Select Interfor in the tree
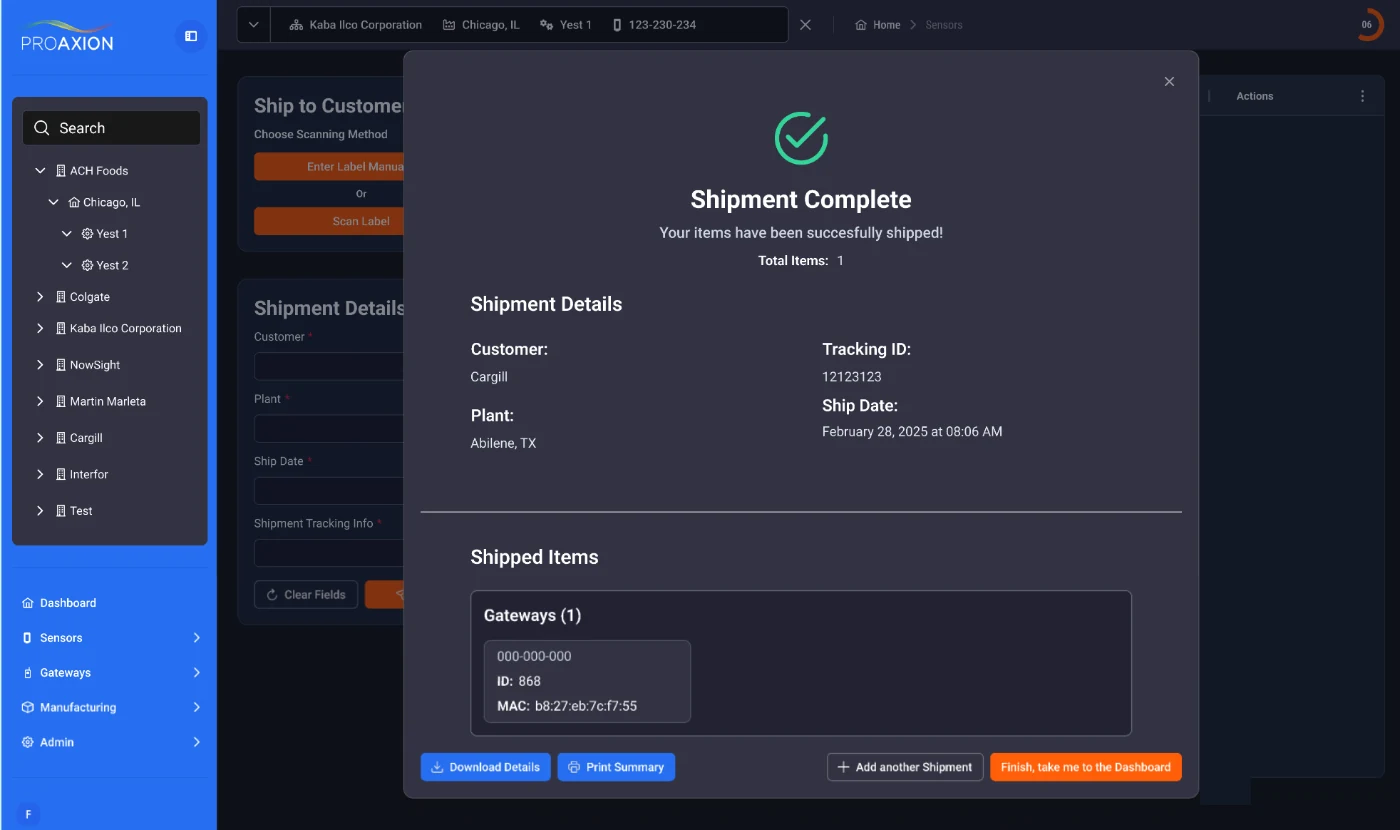Image resolution: width=1400 pixels, height=830 pixels. pos(89,474)
